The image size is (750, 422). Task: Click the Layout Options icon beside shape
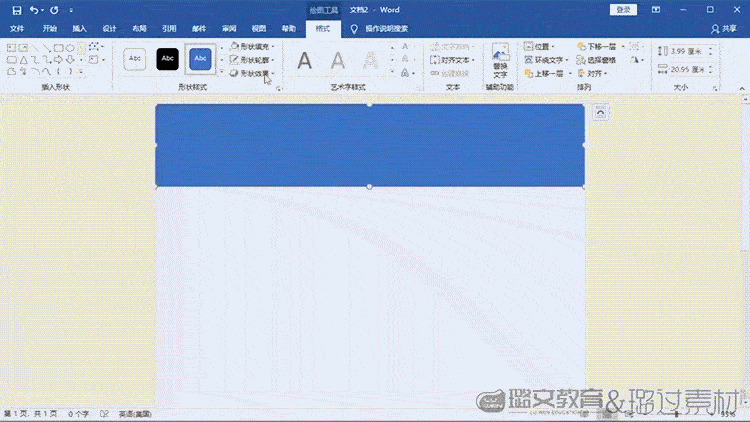point(600,113)
